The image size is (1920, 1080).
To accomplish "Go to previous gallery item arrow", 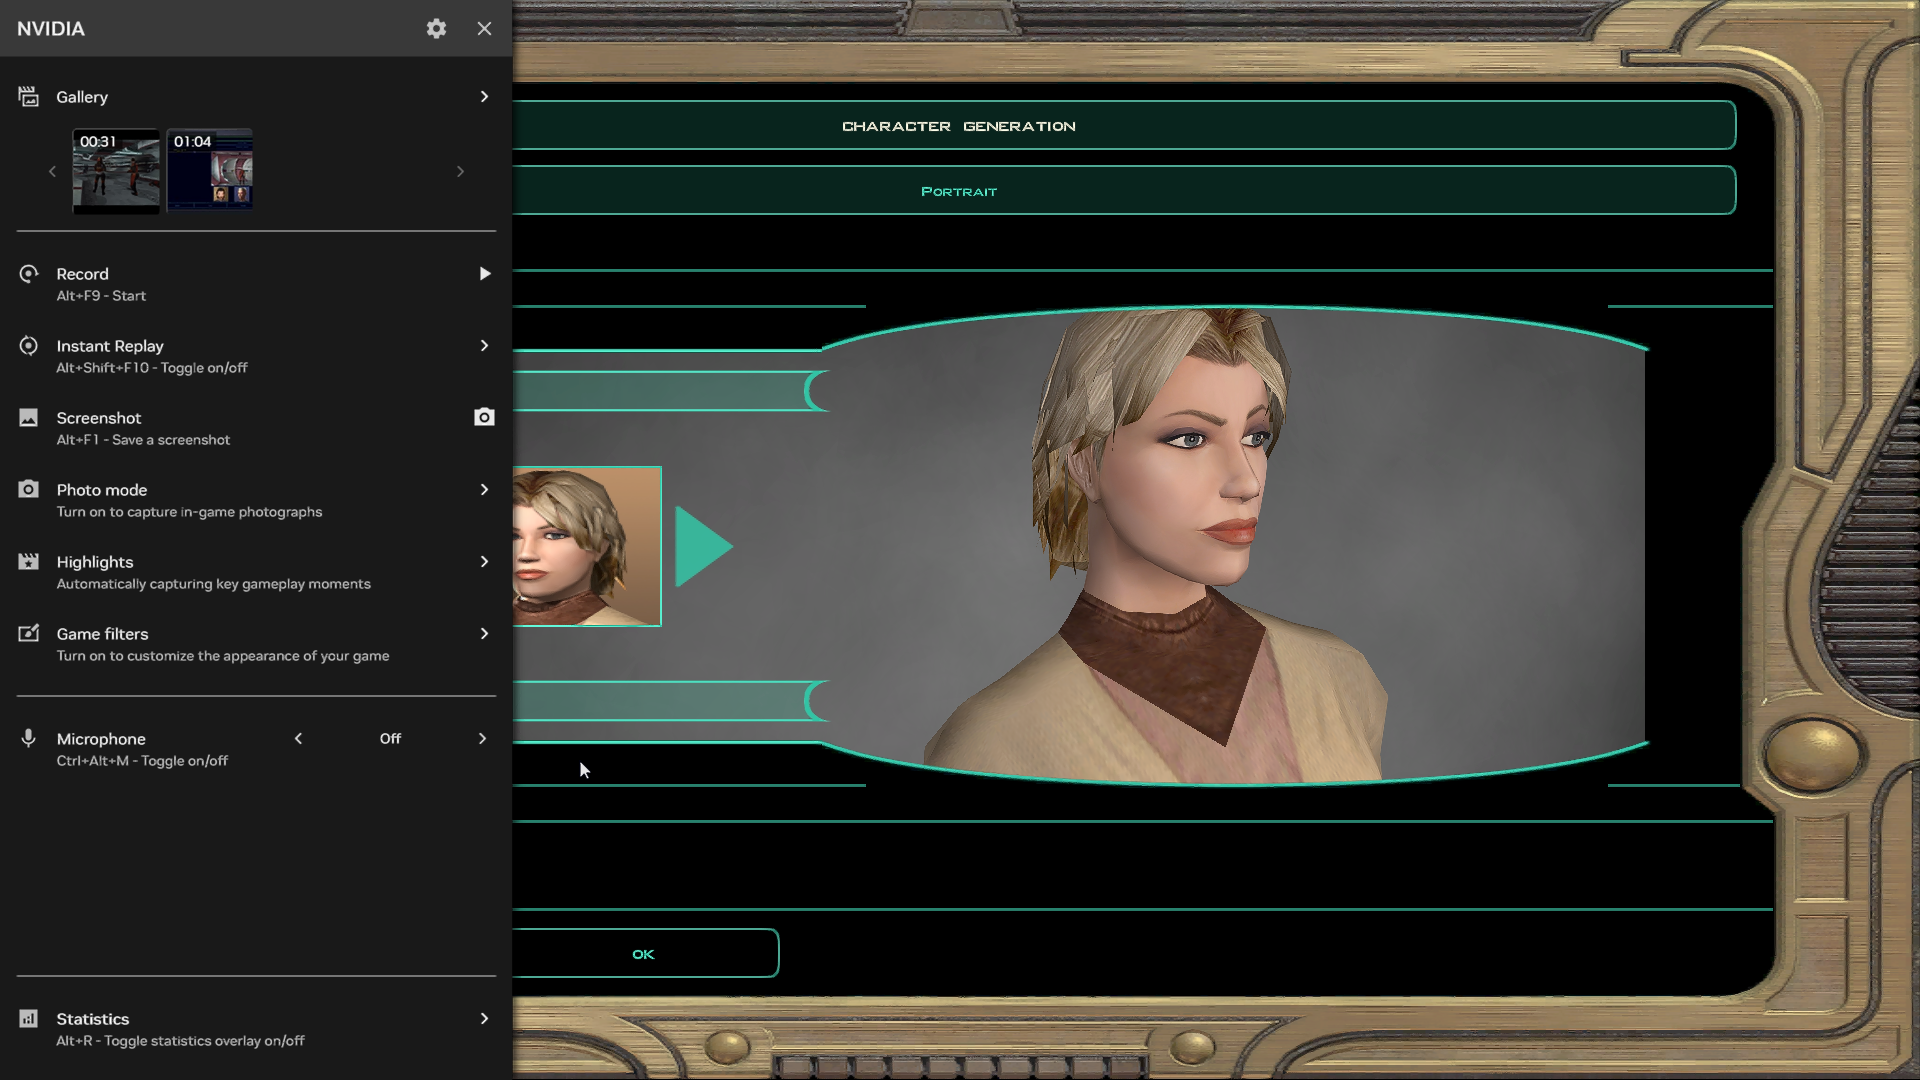I will tap(52, 172).
